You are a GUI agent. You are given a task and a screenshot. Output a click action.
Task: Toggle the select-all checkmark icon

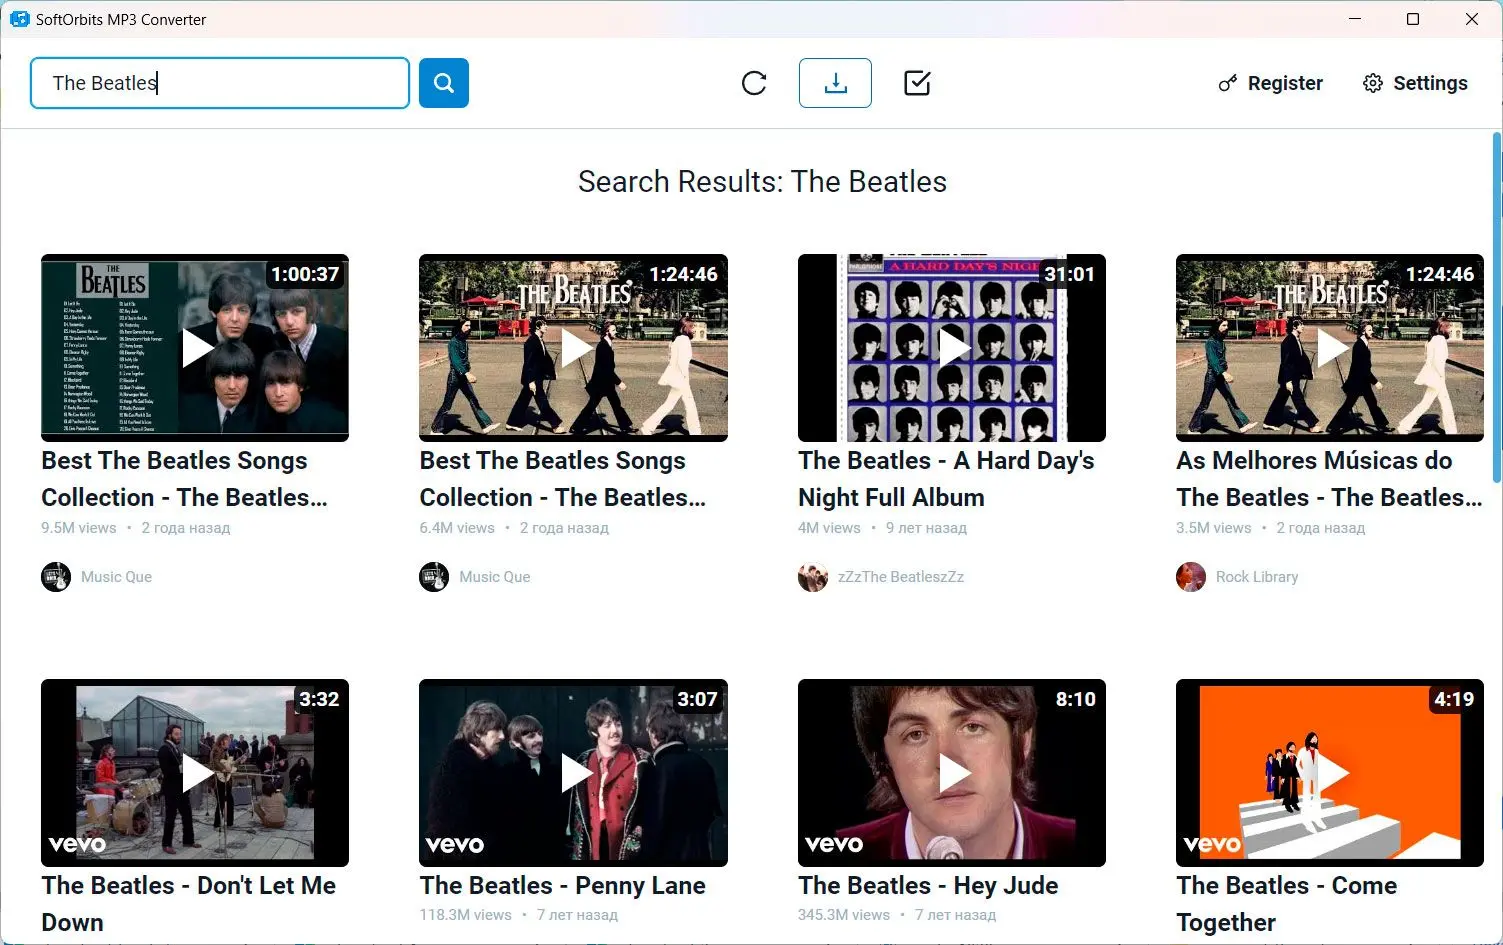917,83
